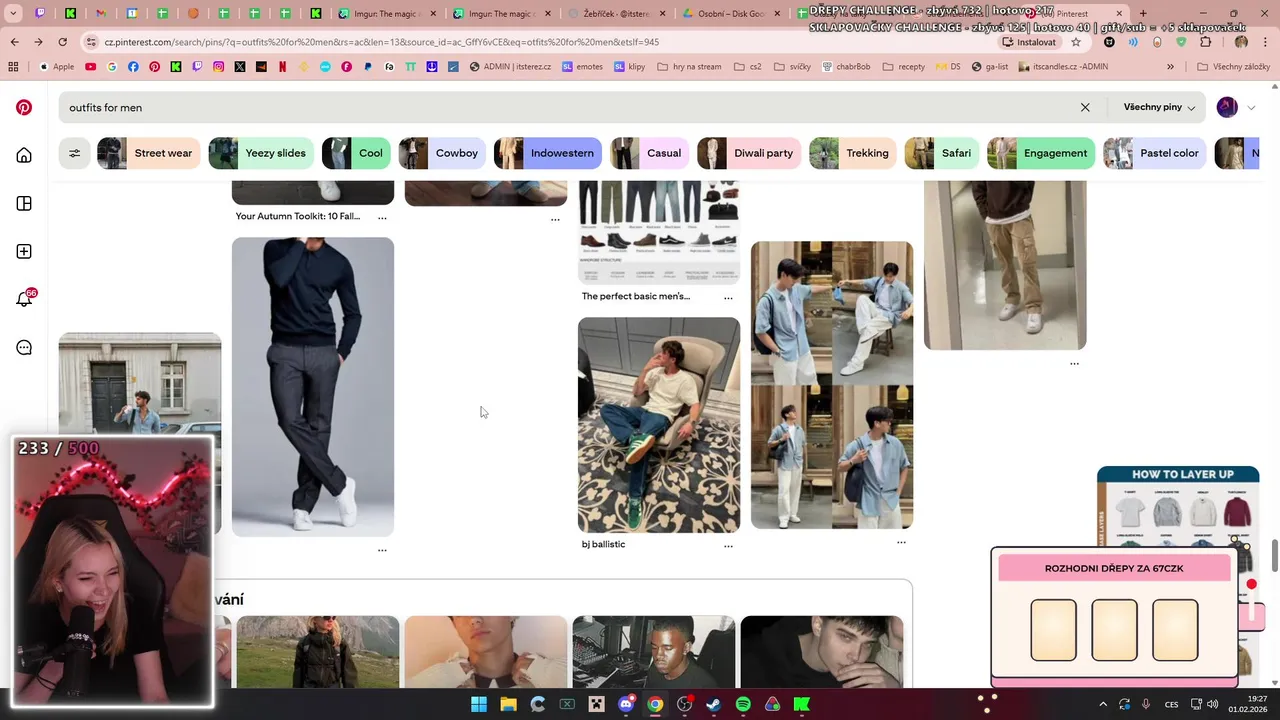The height and width of the screenshot is (720, 1280).
Task: Open the recepty bookmark folder
Action: coord(903,67)
